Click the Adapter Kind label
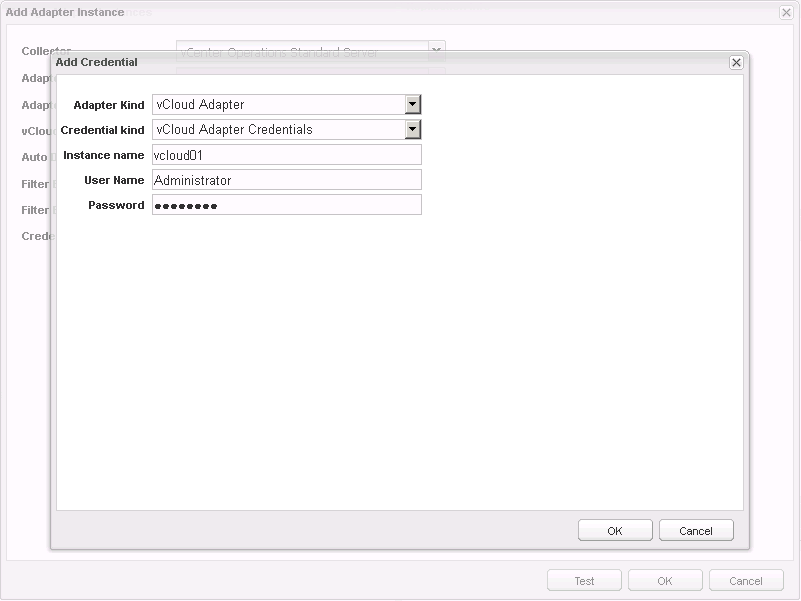Viewport: 801px width, 601px height. coord(109,105)
